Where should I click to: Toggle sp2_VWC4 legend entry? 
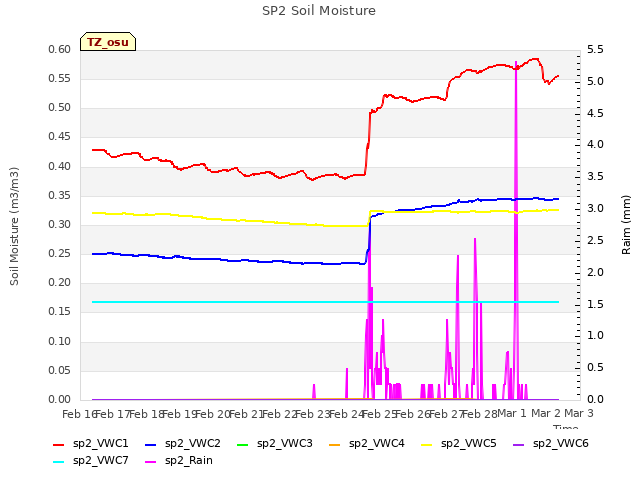click(367, 443)
